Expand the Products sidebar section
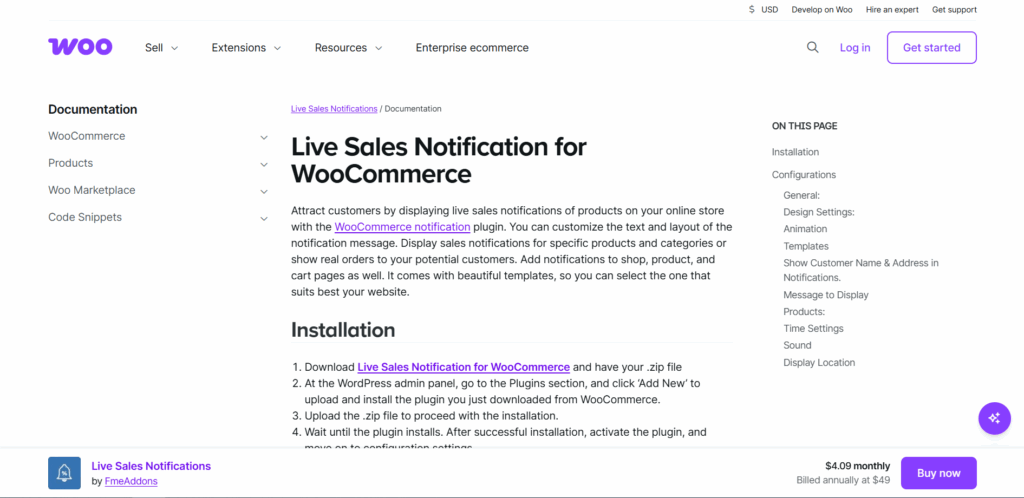This screenshot has height=498, width=1024. pyautogui.click(x=263, y=164)
